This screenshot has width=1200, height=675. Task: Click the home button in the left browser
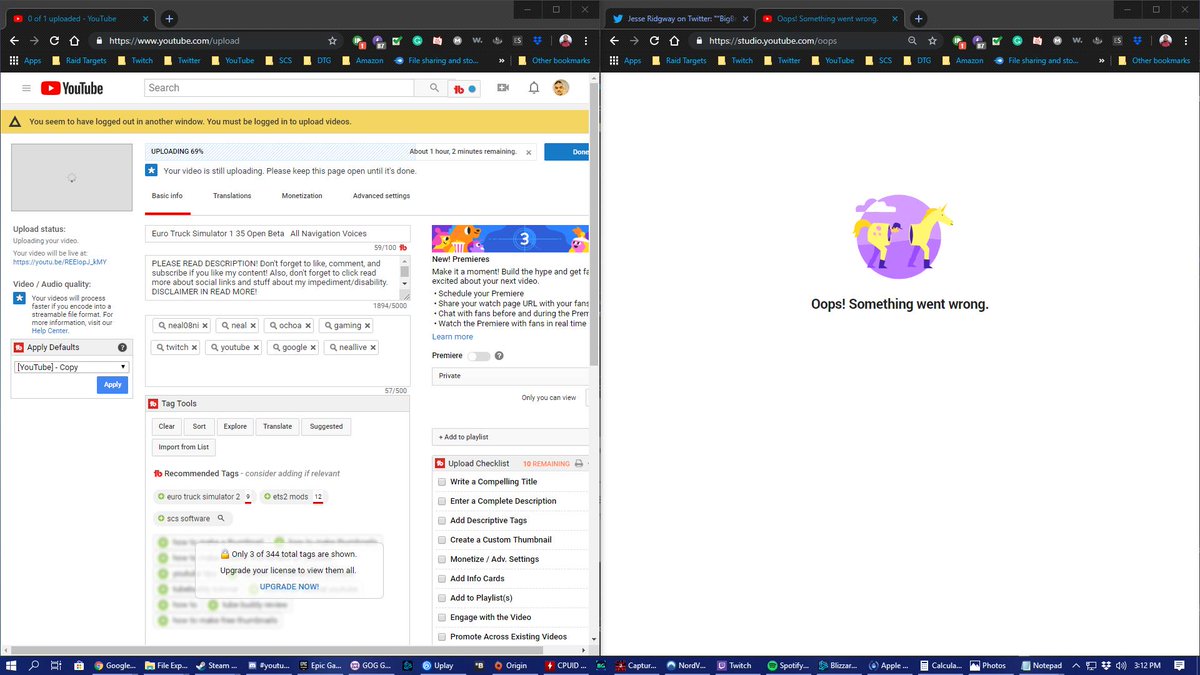click(x=75, y=41)
